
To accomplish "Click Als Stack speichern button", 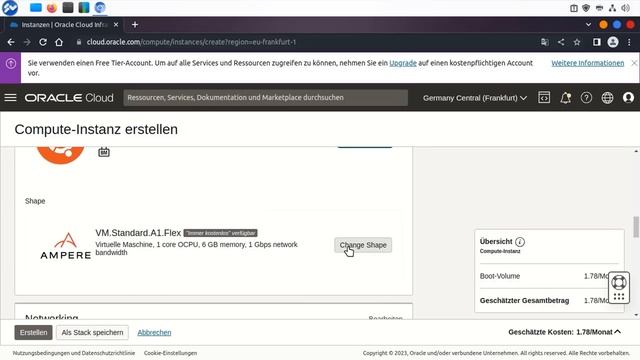I will point(92,332).
